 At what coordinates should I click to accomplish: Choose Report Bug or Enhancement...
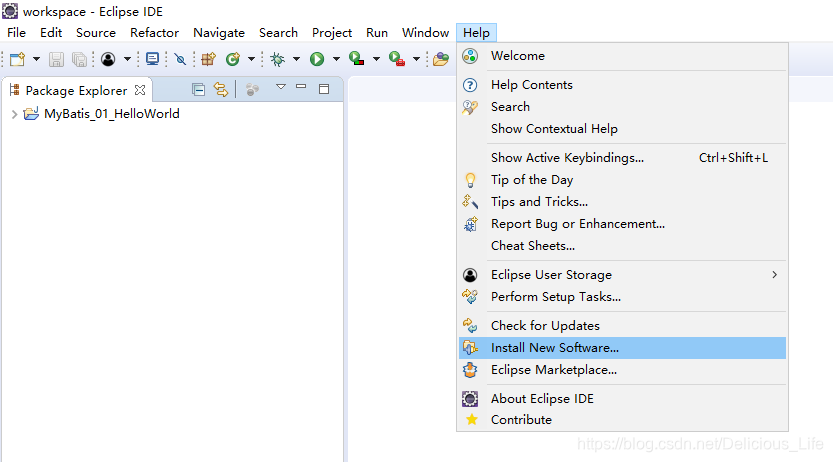(623, 224)
